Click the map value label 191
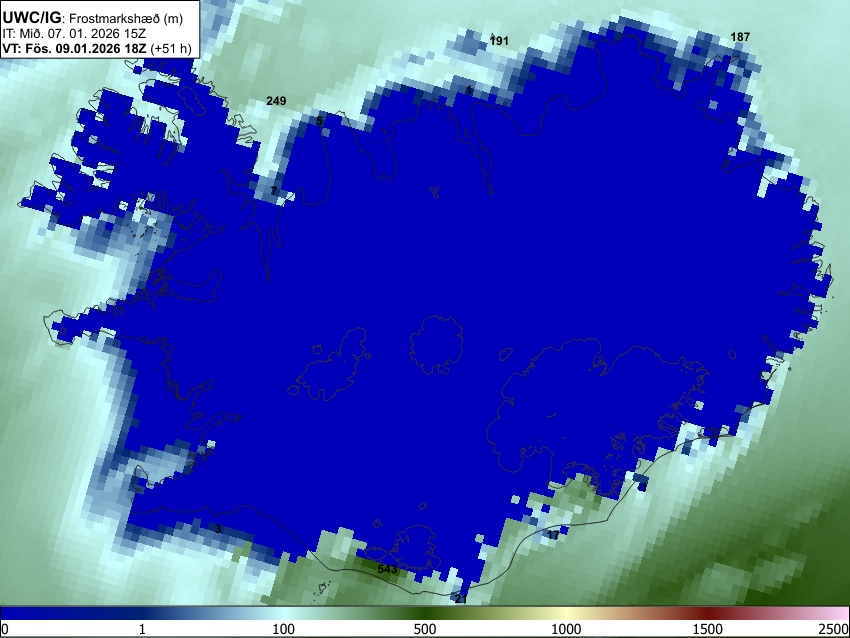This screenshot has height=638, width=850. pyautogui.click(x=499, y=41)
